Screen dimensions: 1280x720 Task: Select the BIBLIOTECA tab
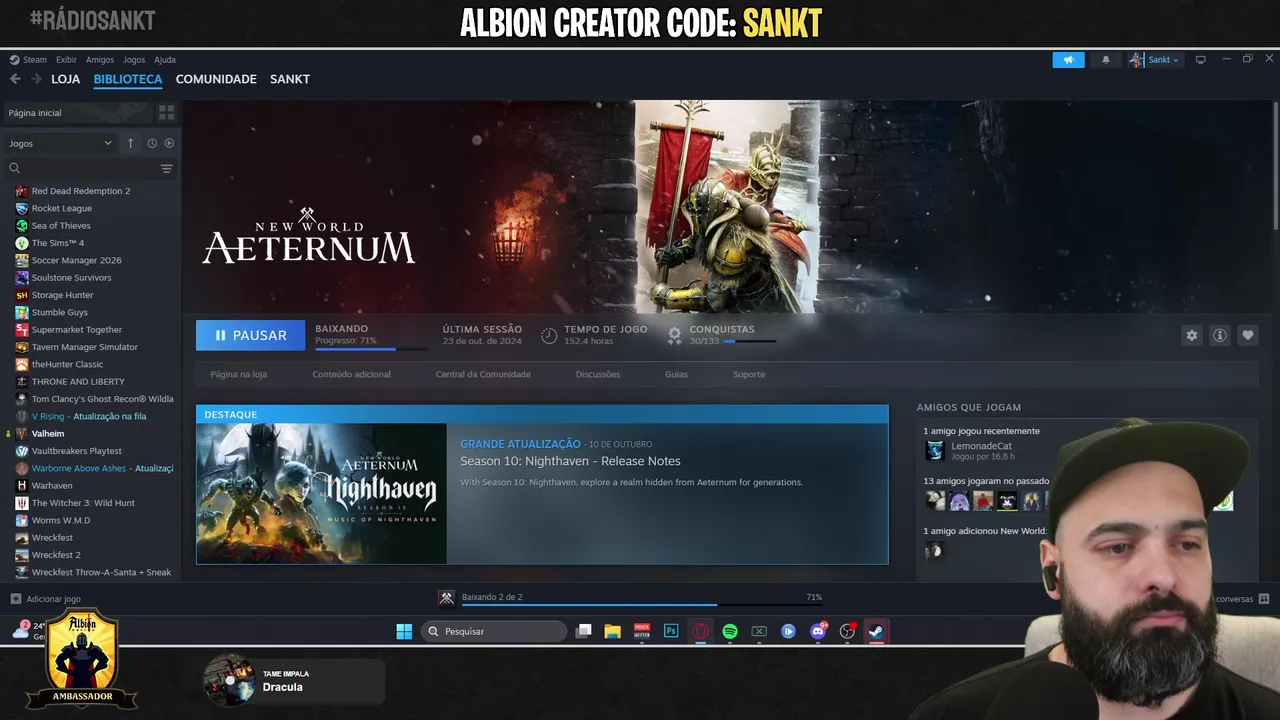point(128,79)
